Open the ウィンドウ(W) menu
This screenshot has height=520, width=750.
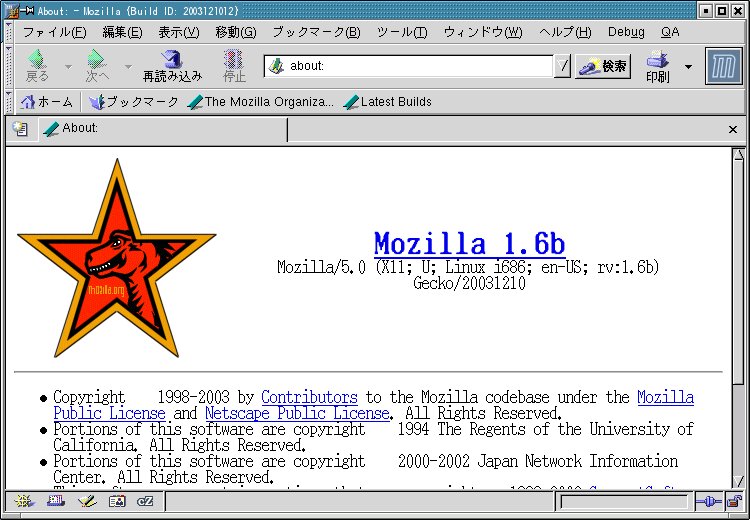click(x=483, y=33)
